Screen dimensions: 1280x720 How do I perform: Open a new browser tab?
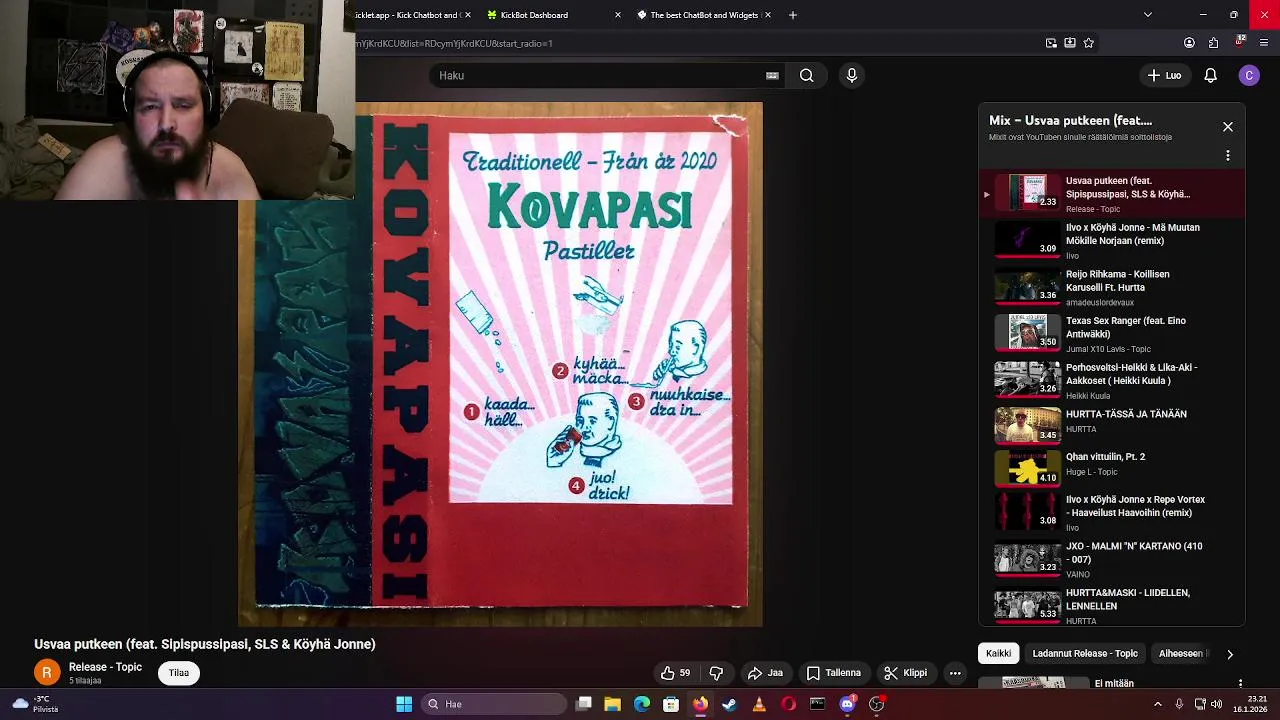(792, 15)
